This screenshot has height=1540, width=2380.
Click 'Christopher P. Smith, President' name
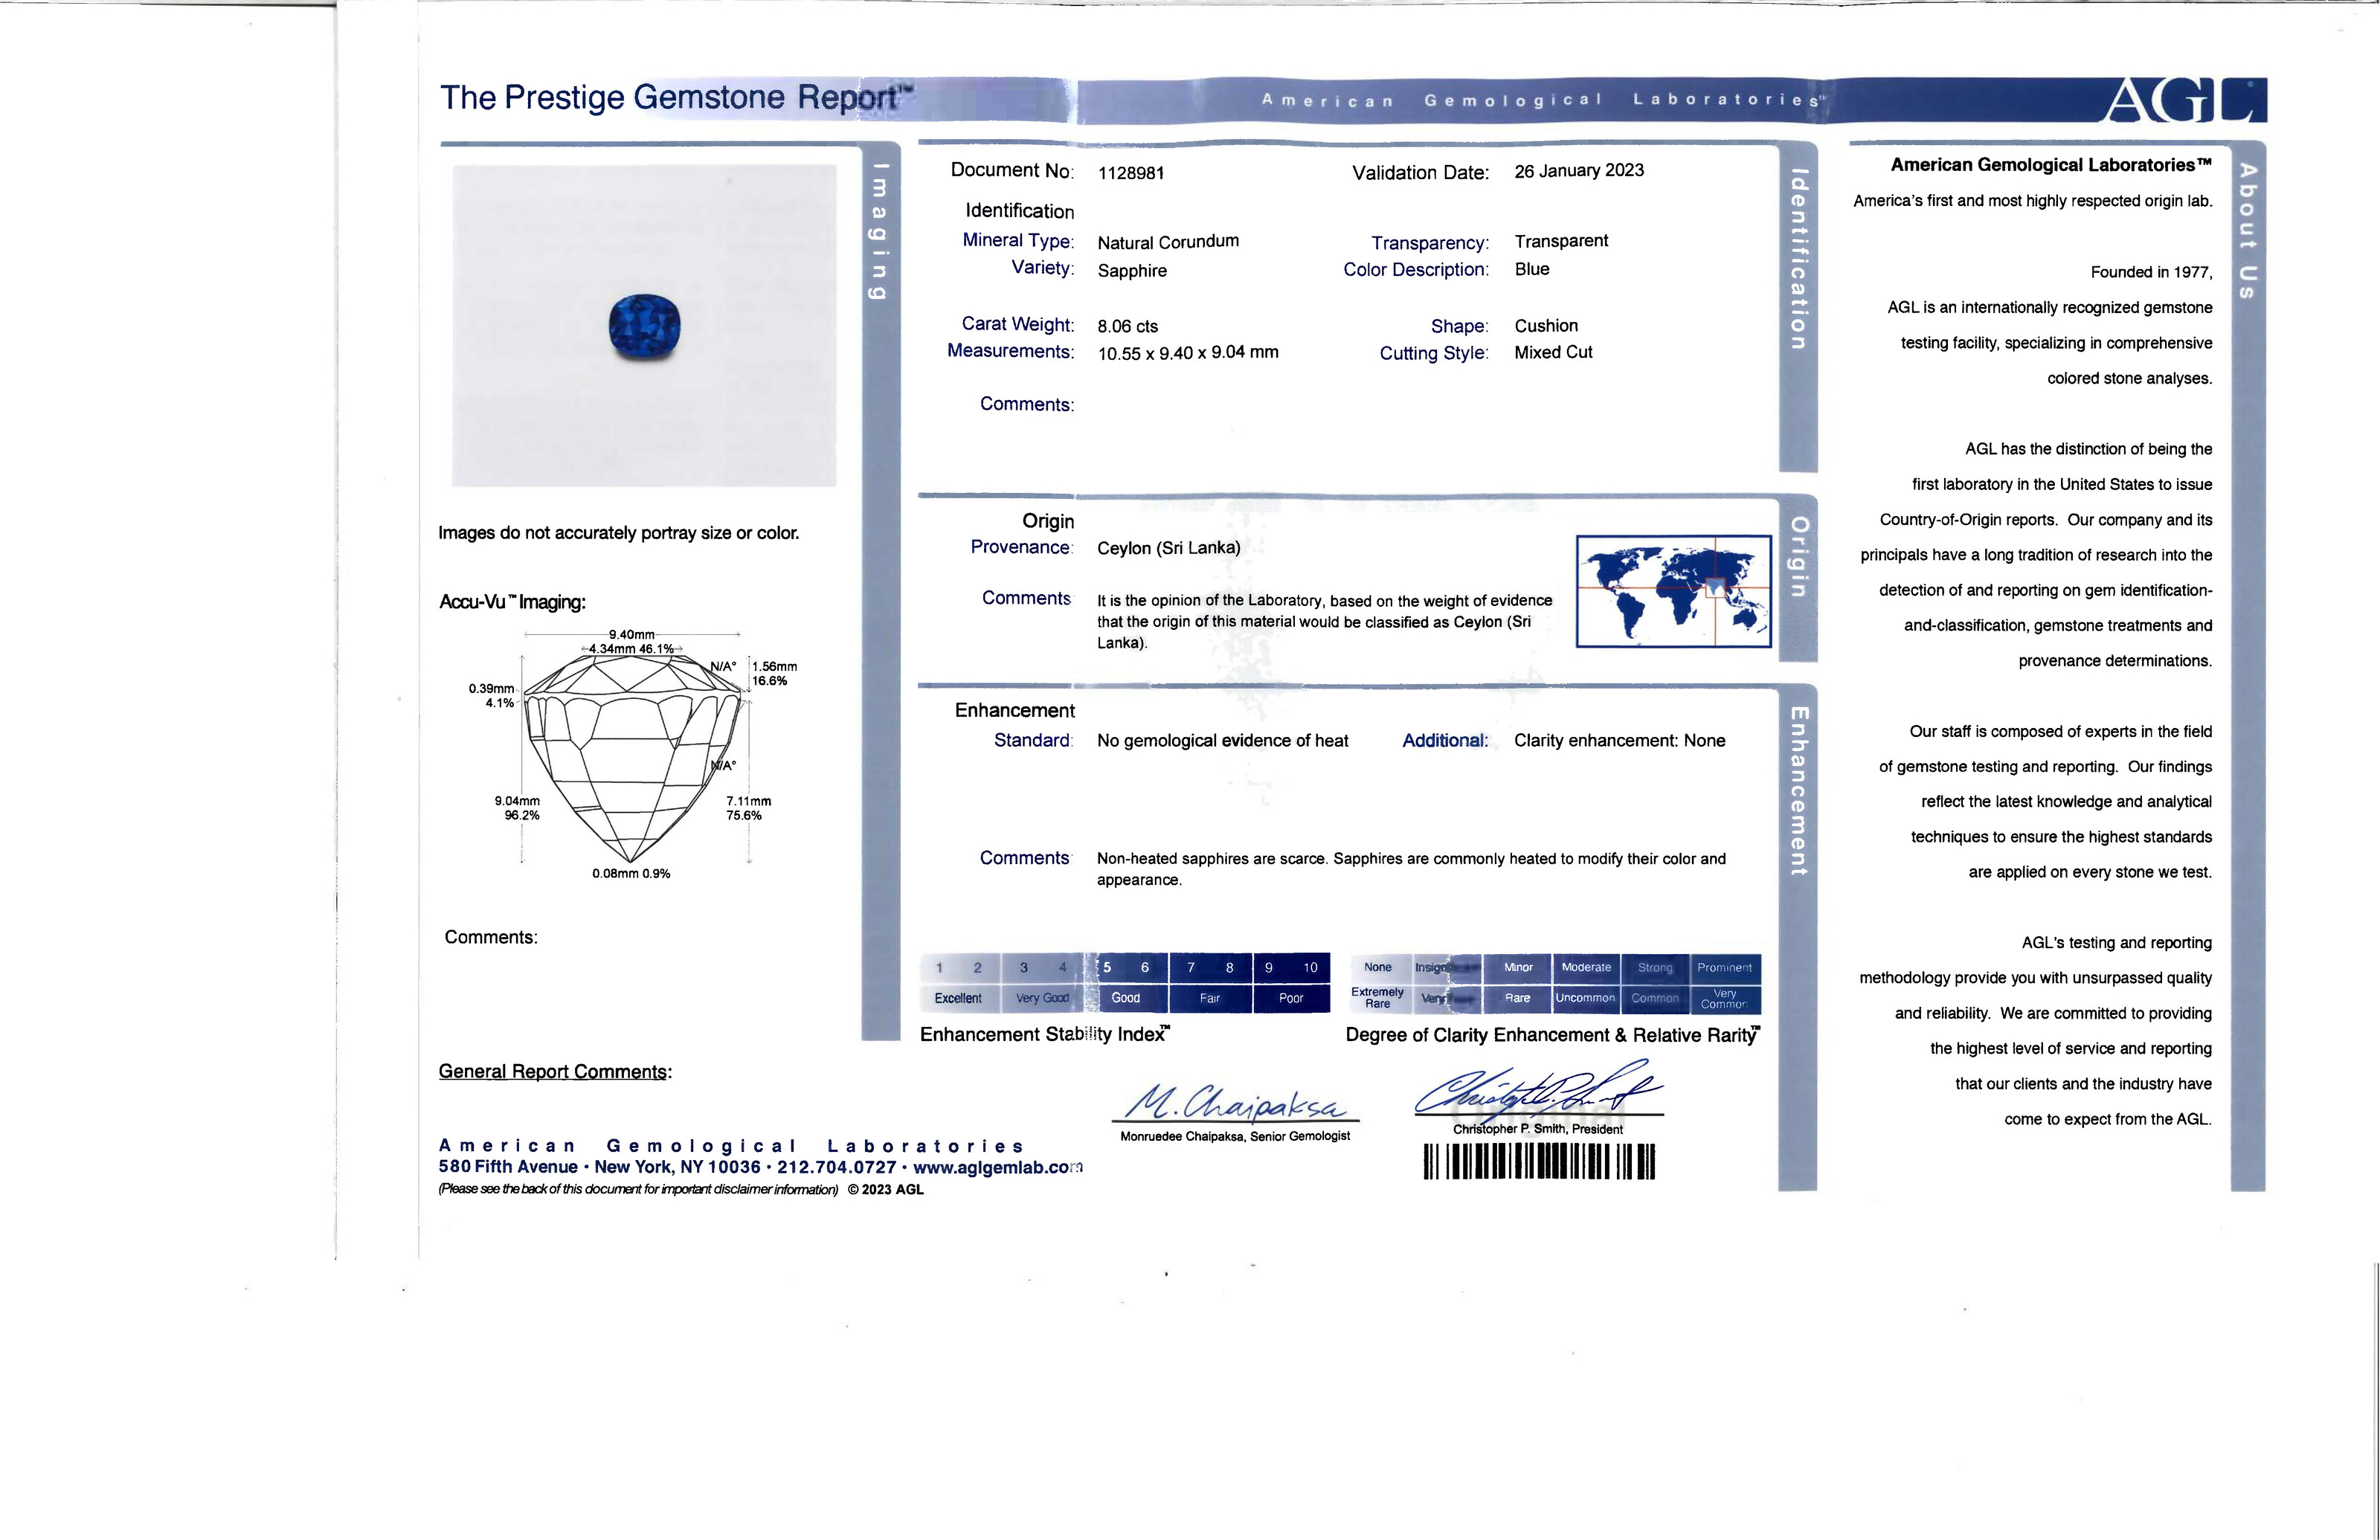pyautogui.click(x=1538, y=1129)
